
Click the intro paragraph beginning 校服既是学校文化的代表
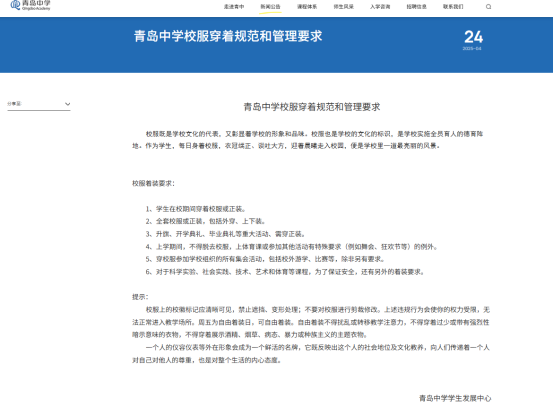308,140
